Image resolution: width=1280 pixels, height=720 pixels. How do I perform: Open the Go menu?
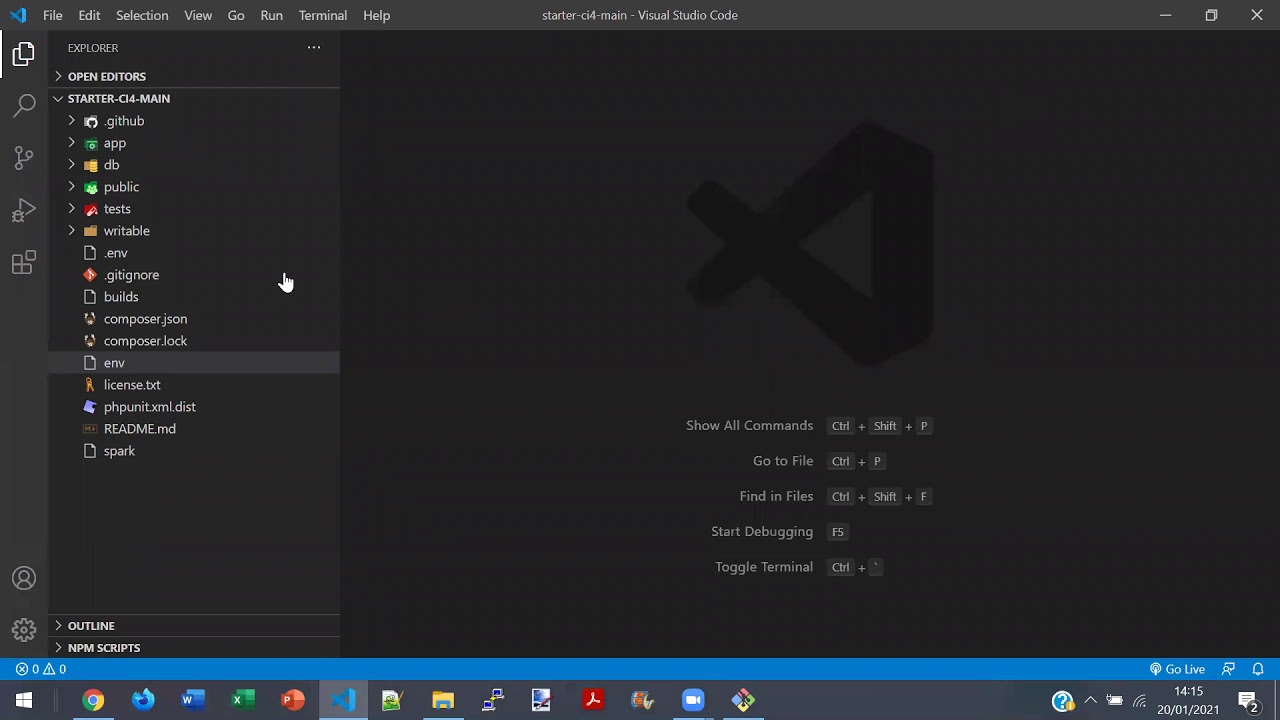[236, 15]
